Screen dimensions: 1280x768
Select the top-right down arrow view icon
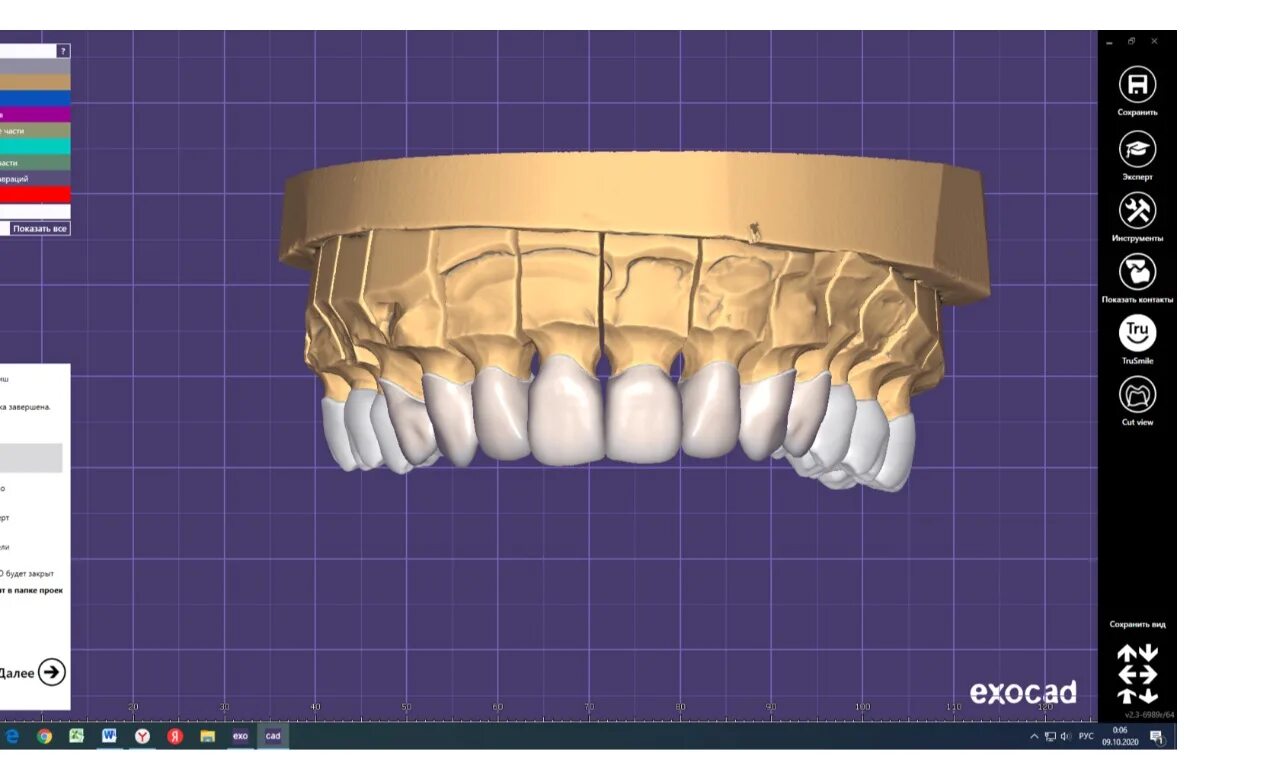[1148, 653]
